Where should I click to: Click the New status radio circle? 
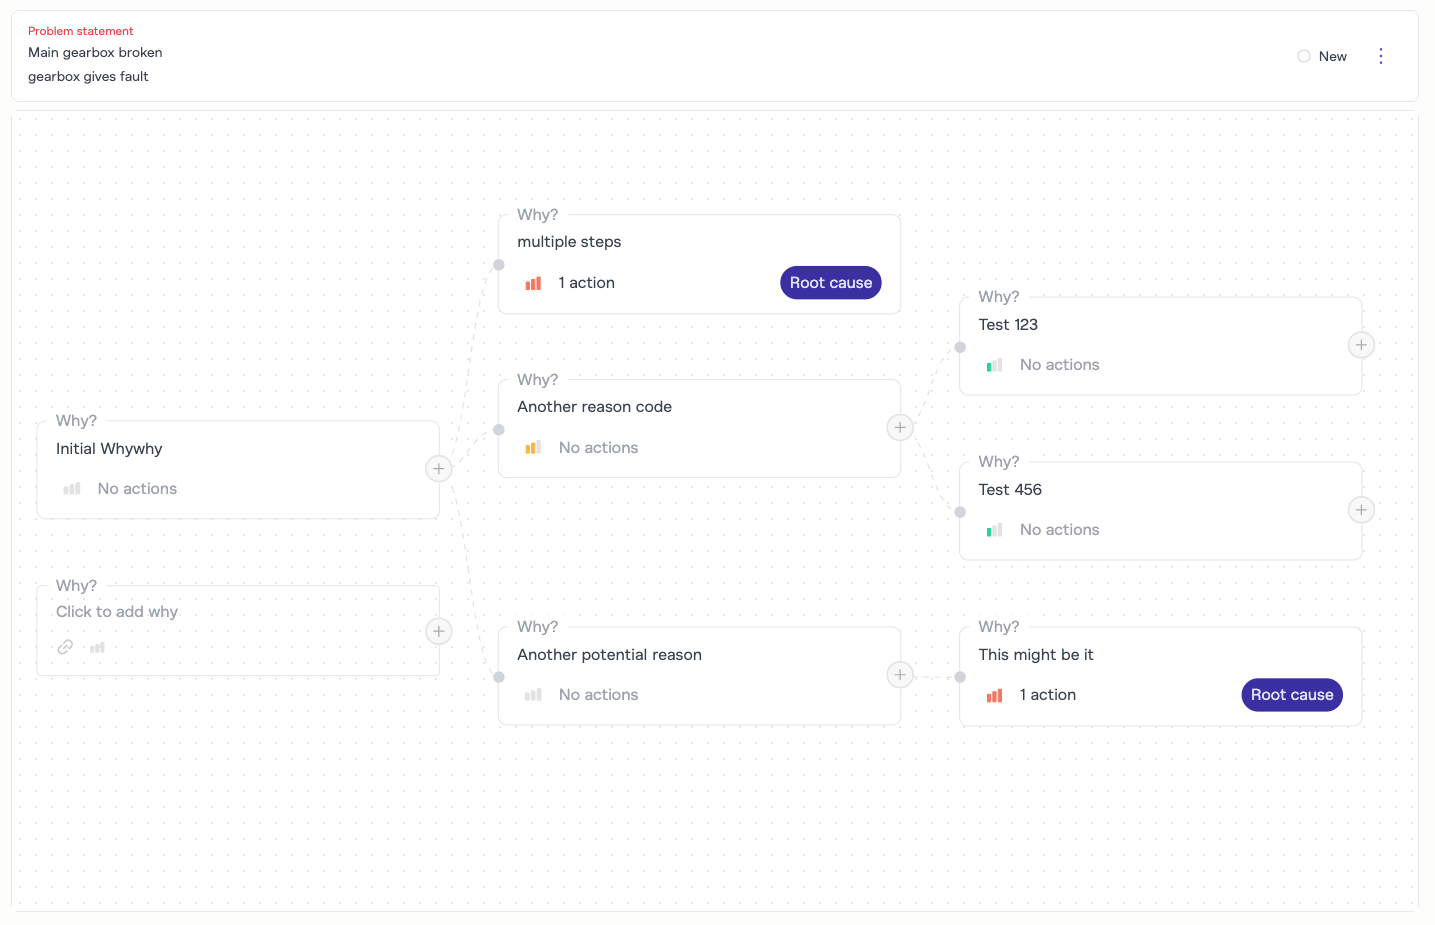tap(1304, 56)
